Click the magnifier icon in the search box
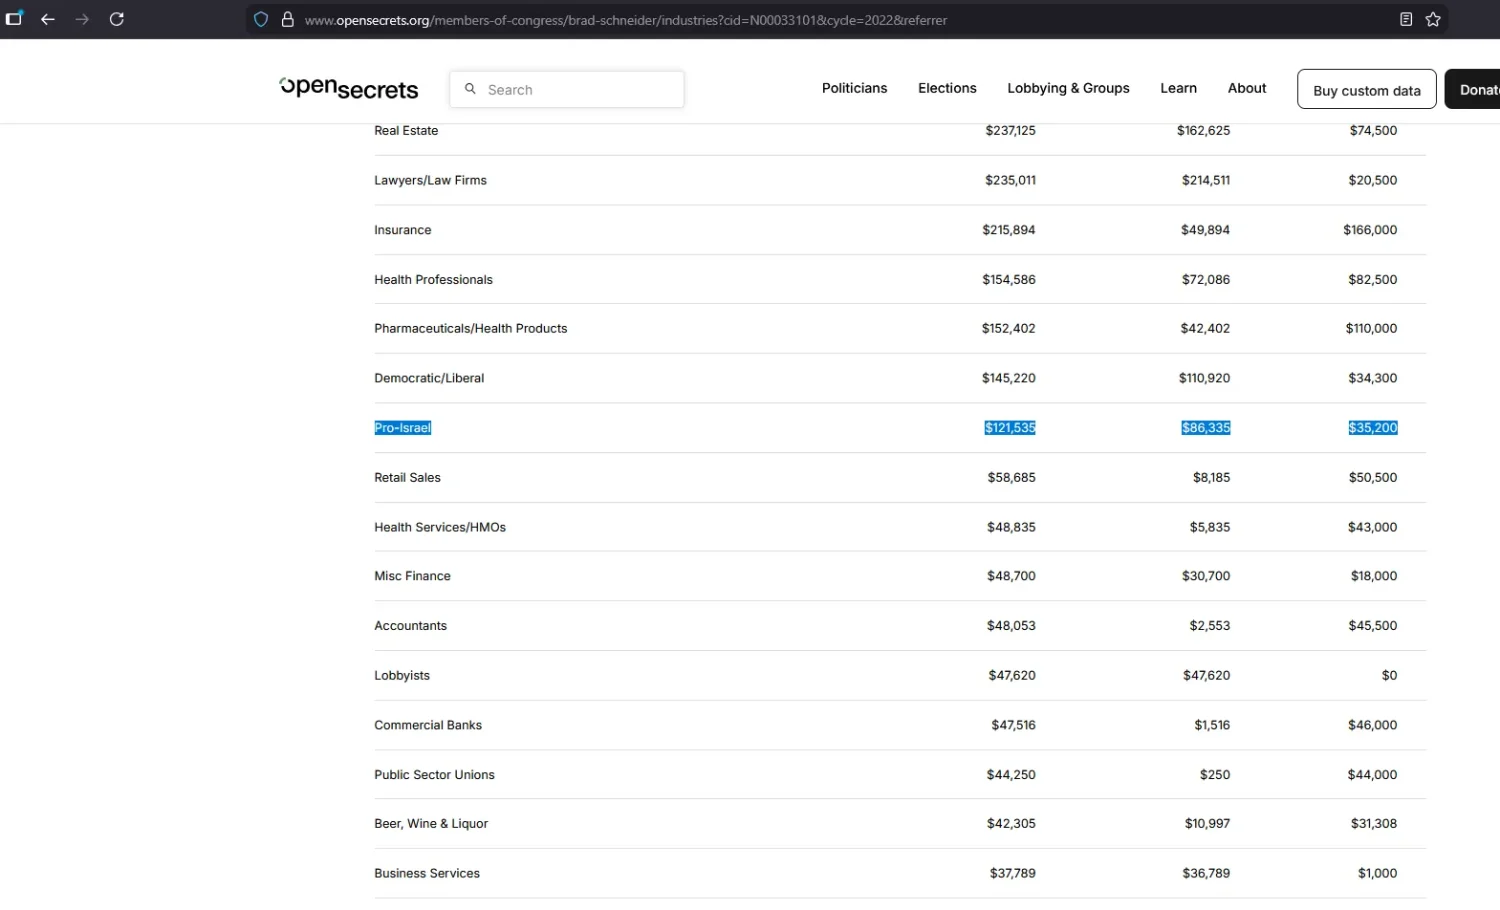The image size is (1500, 910). [x=470, y=89]
